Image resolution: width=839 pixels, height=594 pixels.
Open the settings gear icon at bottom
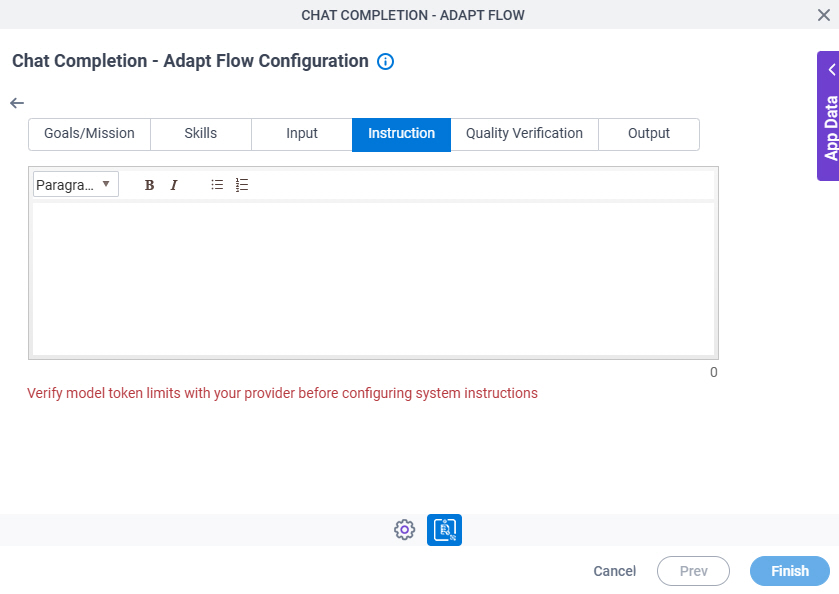(x=405, y=530)
